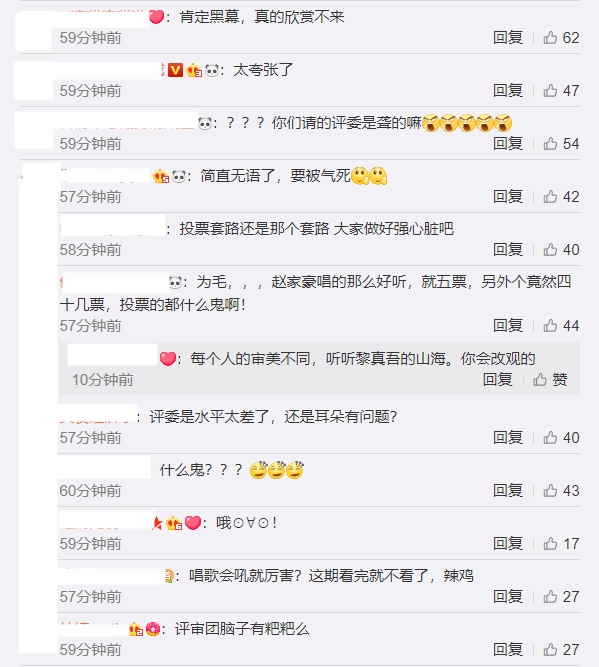This screenshot has height=667, width=599.
Task: Reply to the 肯定黑幕 comment
Action: point(508,38)
